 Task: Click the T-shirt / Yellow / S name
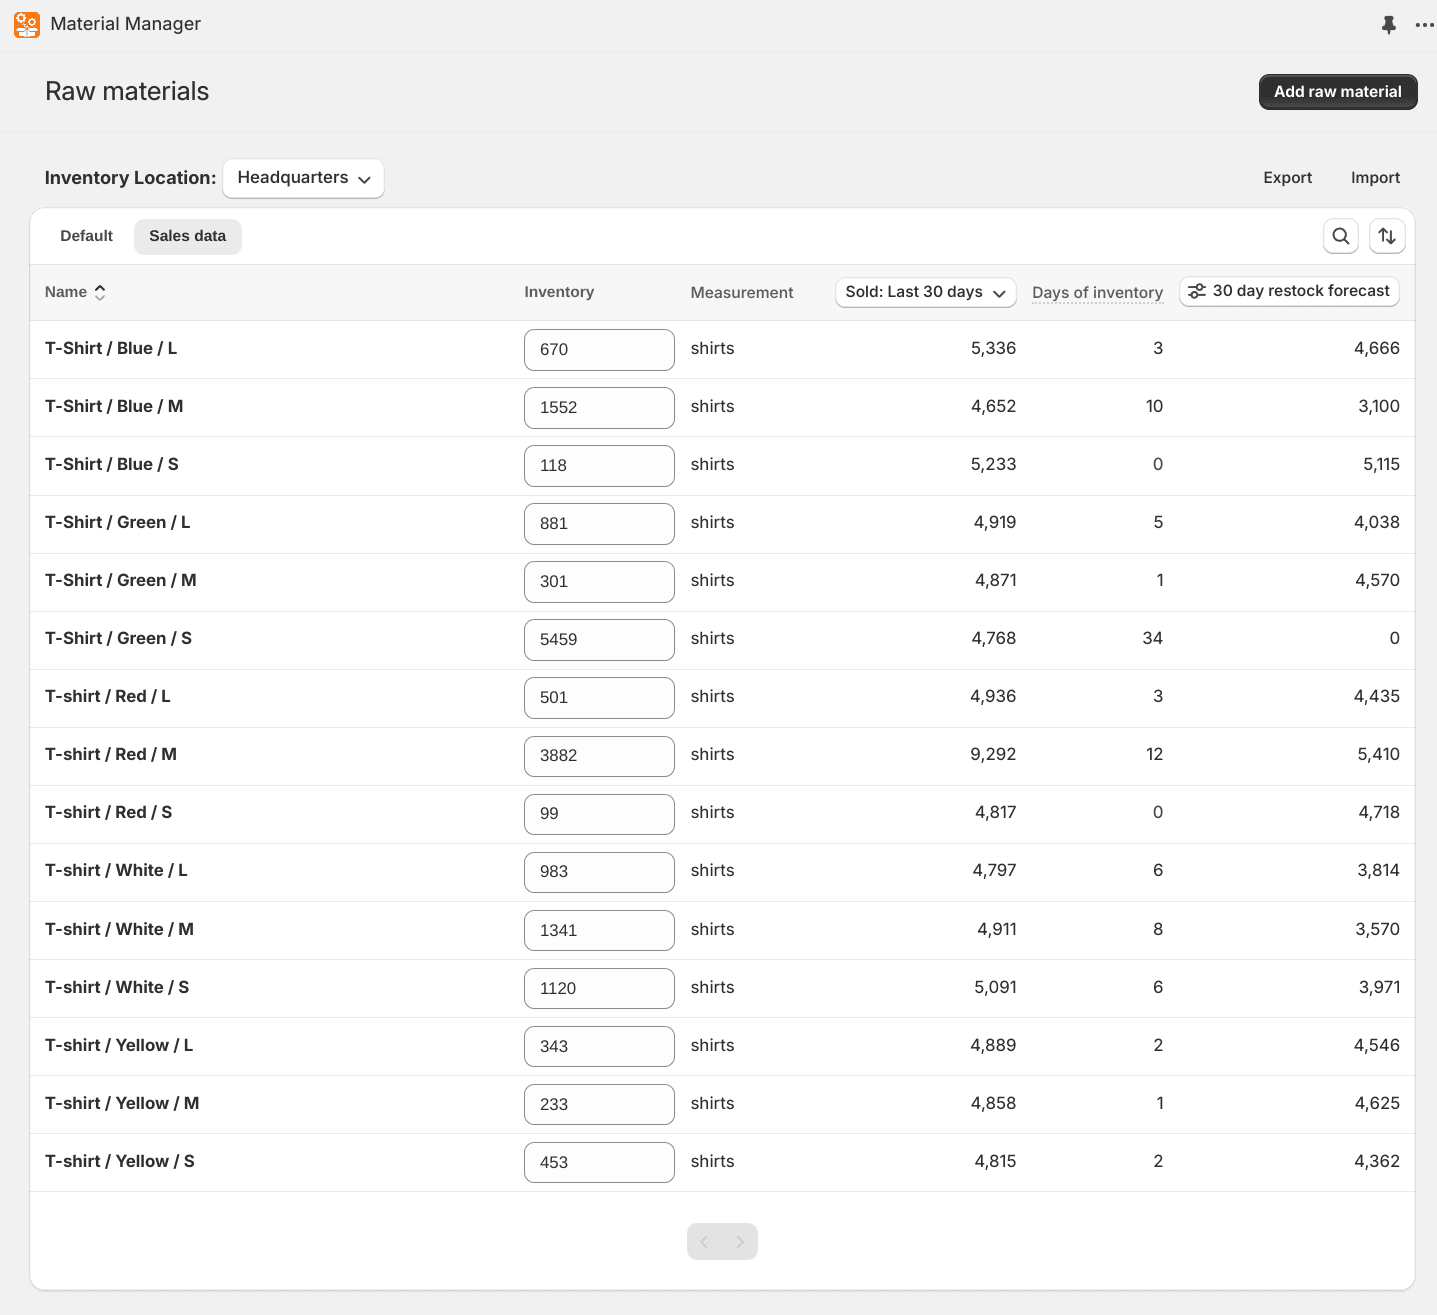tap(120, 1161)
